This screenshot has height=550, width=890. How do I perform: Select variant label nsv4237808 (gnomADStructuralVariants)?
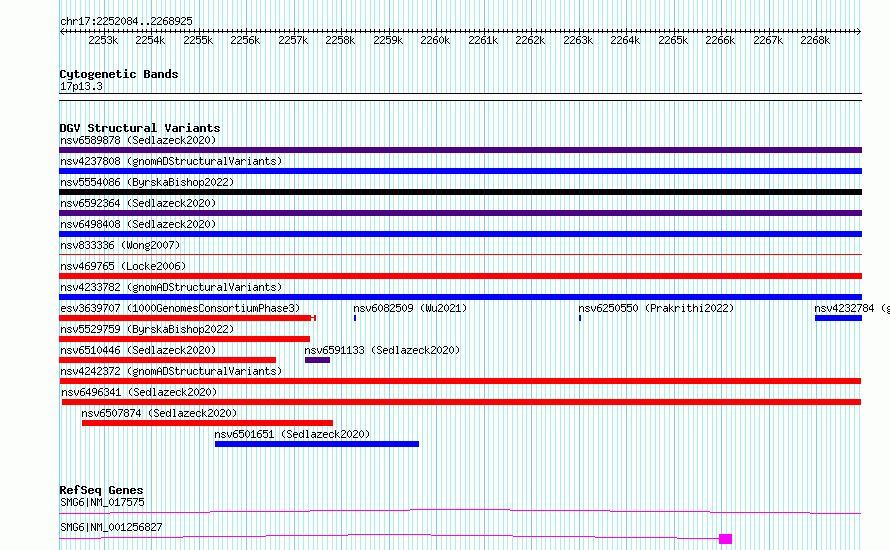tap(171, 161)
